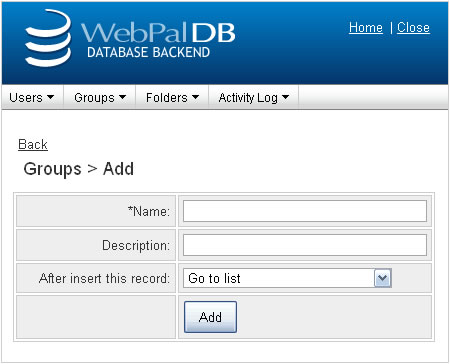Screen dimensions: 450x364
Task: Open the Activity Log menu
Action: pos(253,98)
